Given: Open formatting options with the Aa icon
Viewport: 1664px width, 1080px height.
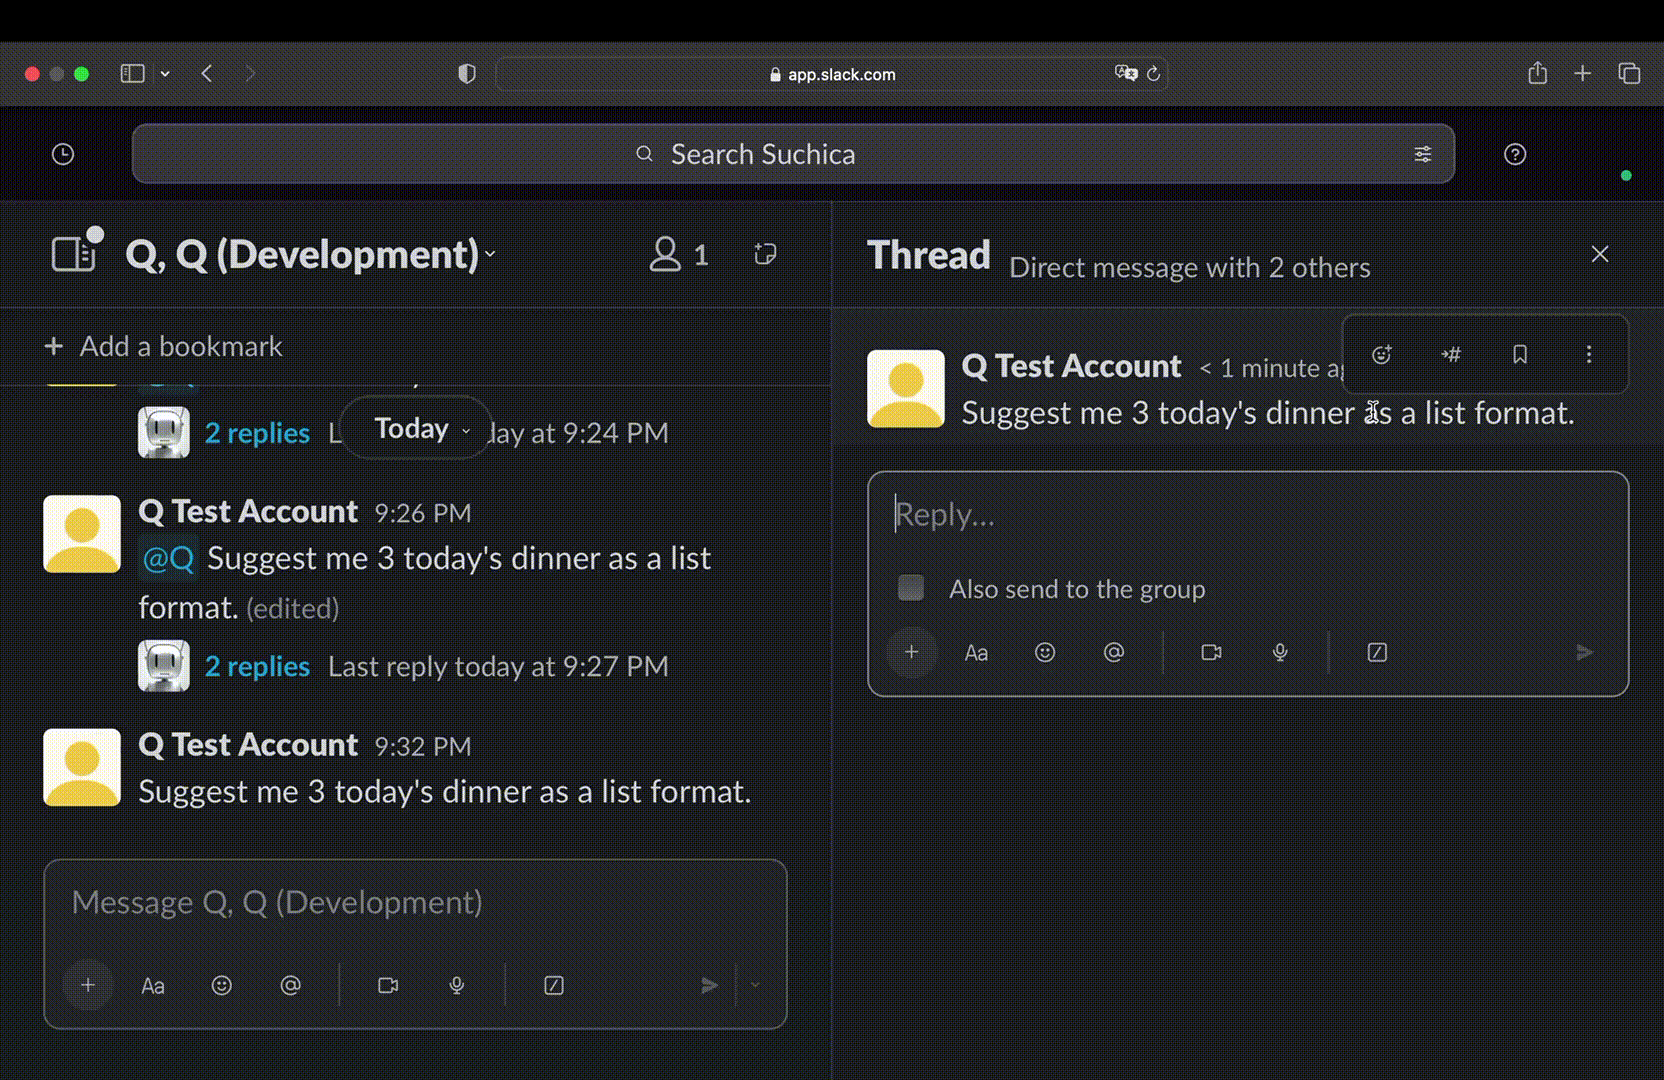Looking at the screenshot, I should click(x=976, y=652).
